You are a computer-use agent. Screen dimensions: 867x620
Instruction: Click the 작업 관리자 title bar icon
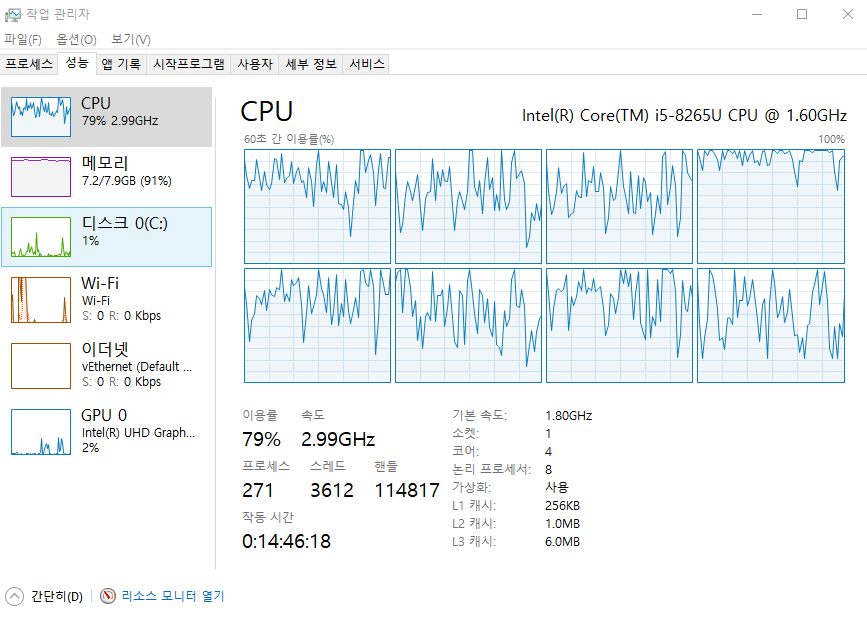pos(12,14)
